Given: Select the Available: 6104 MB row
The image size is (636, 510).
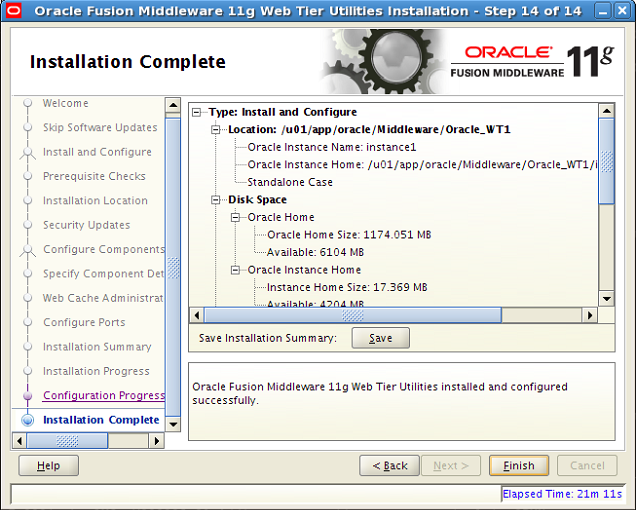Looking at the screenshot, I should coord(316,252).
